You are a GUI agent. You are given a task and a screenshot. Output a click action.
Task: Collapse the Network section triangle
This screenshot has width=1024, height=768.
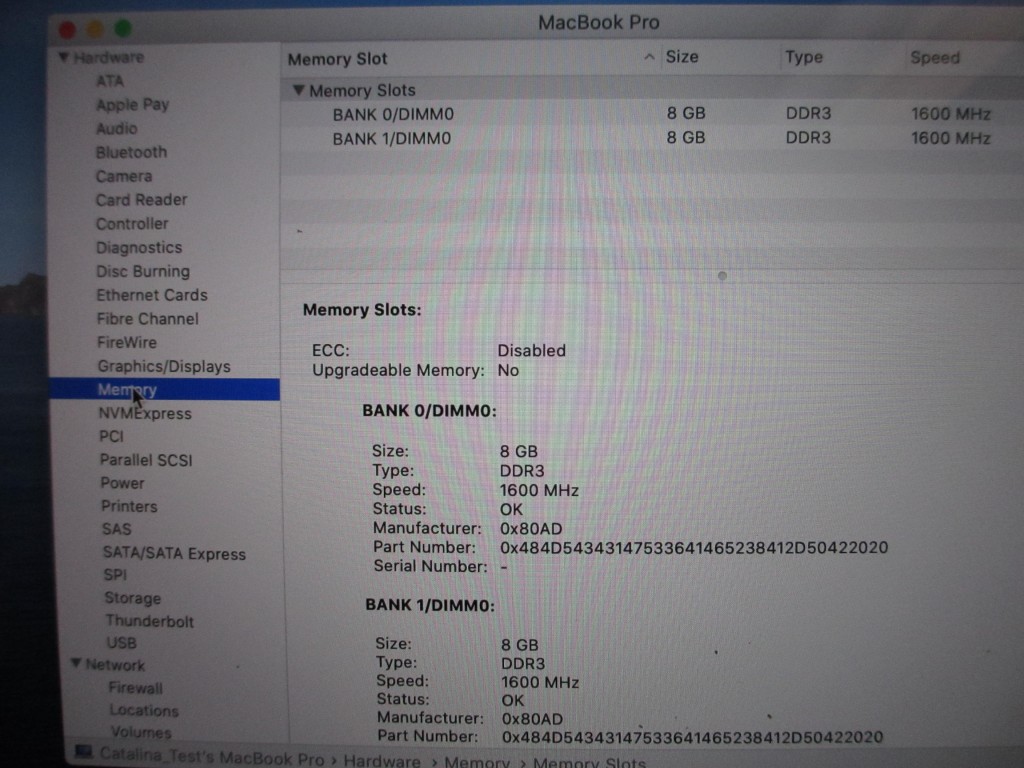pyautogui.click(x=76, y=664)
